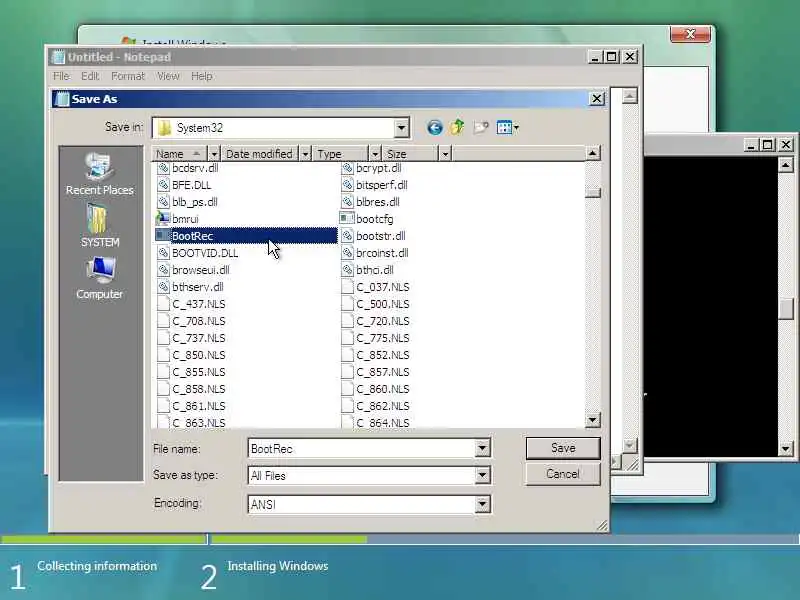Click the Back arrow icon in Save As toolbar
Viewport: 800px width, 600px height.
point(434,128)
